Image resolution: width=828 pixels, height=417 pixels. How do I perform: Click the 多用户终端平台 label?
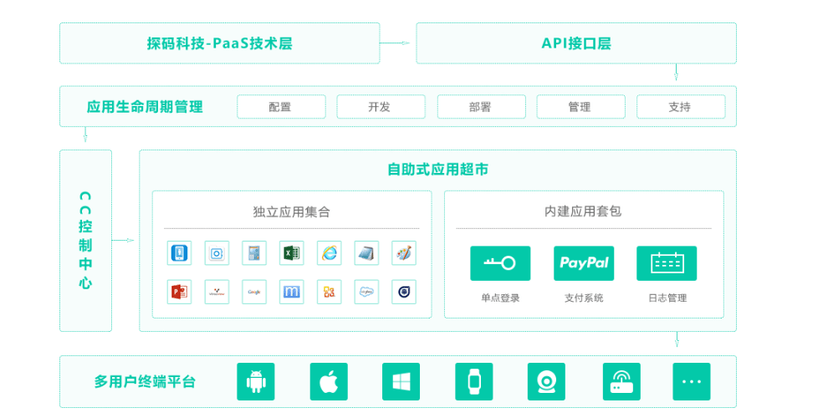(x=145, y=381)
